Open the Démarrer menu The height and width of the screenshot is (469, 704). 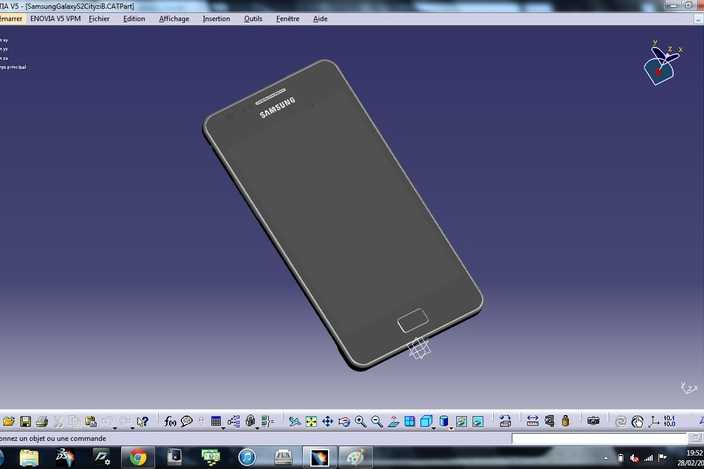click(11, 19)
